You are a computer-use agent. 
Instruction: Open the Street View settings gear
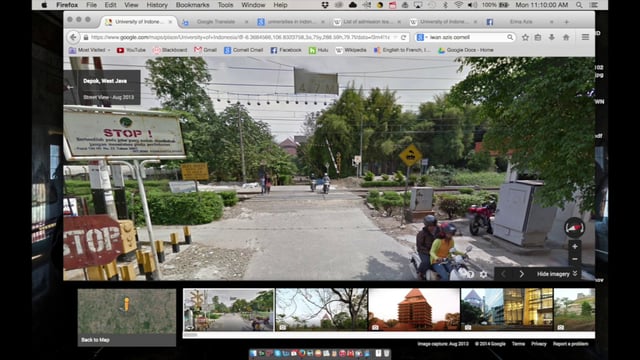[483, 274]
